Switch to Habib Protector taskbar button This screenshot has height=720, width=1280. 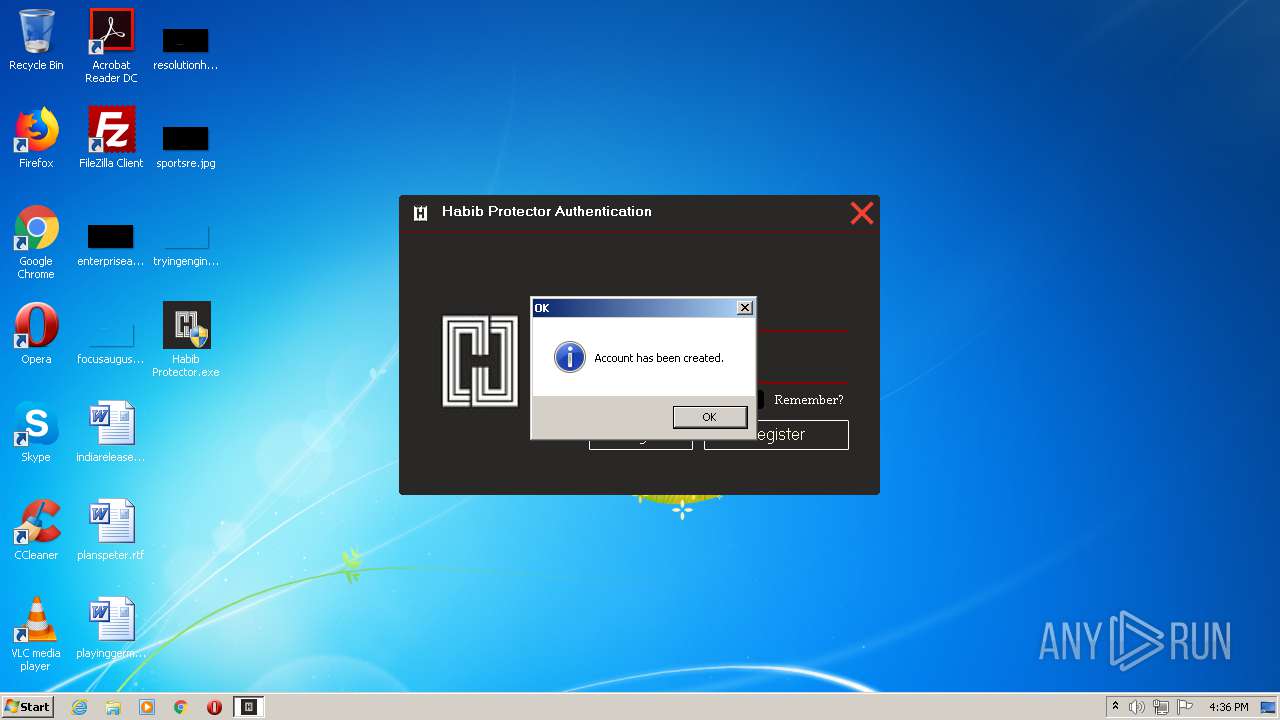point(249,707)
